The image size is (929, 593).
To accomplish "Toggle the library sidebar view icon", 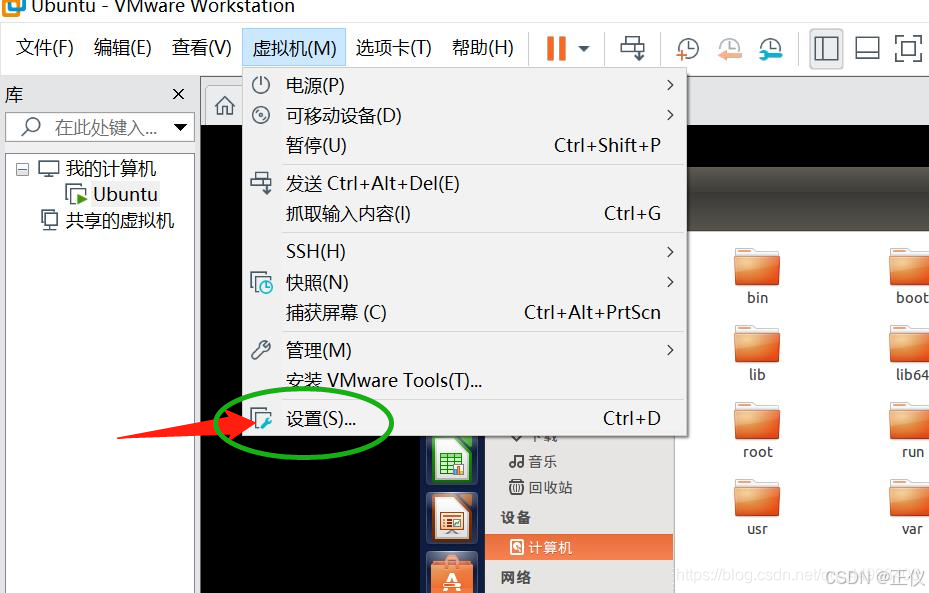I will click(x=826, y=49).
